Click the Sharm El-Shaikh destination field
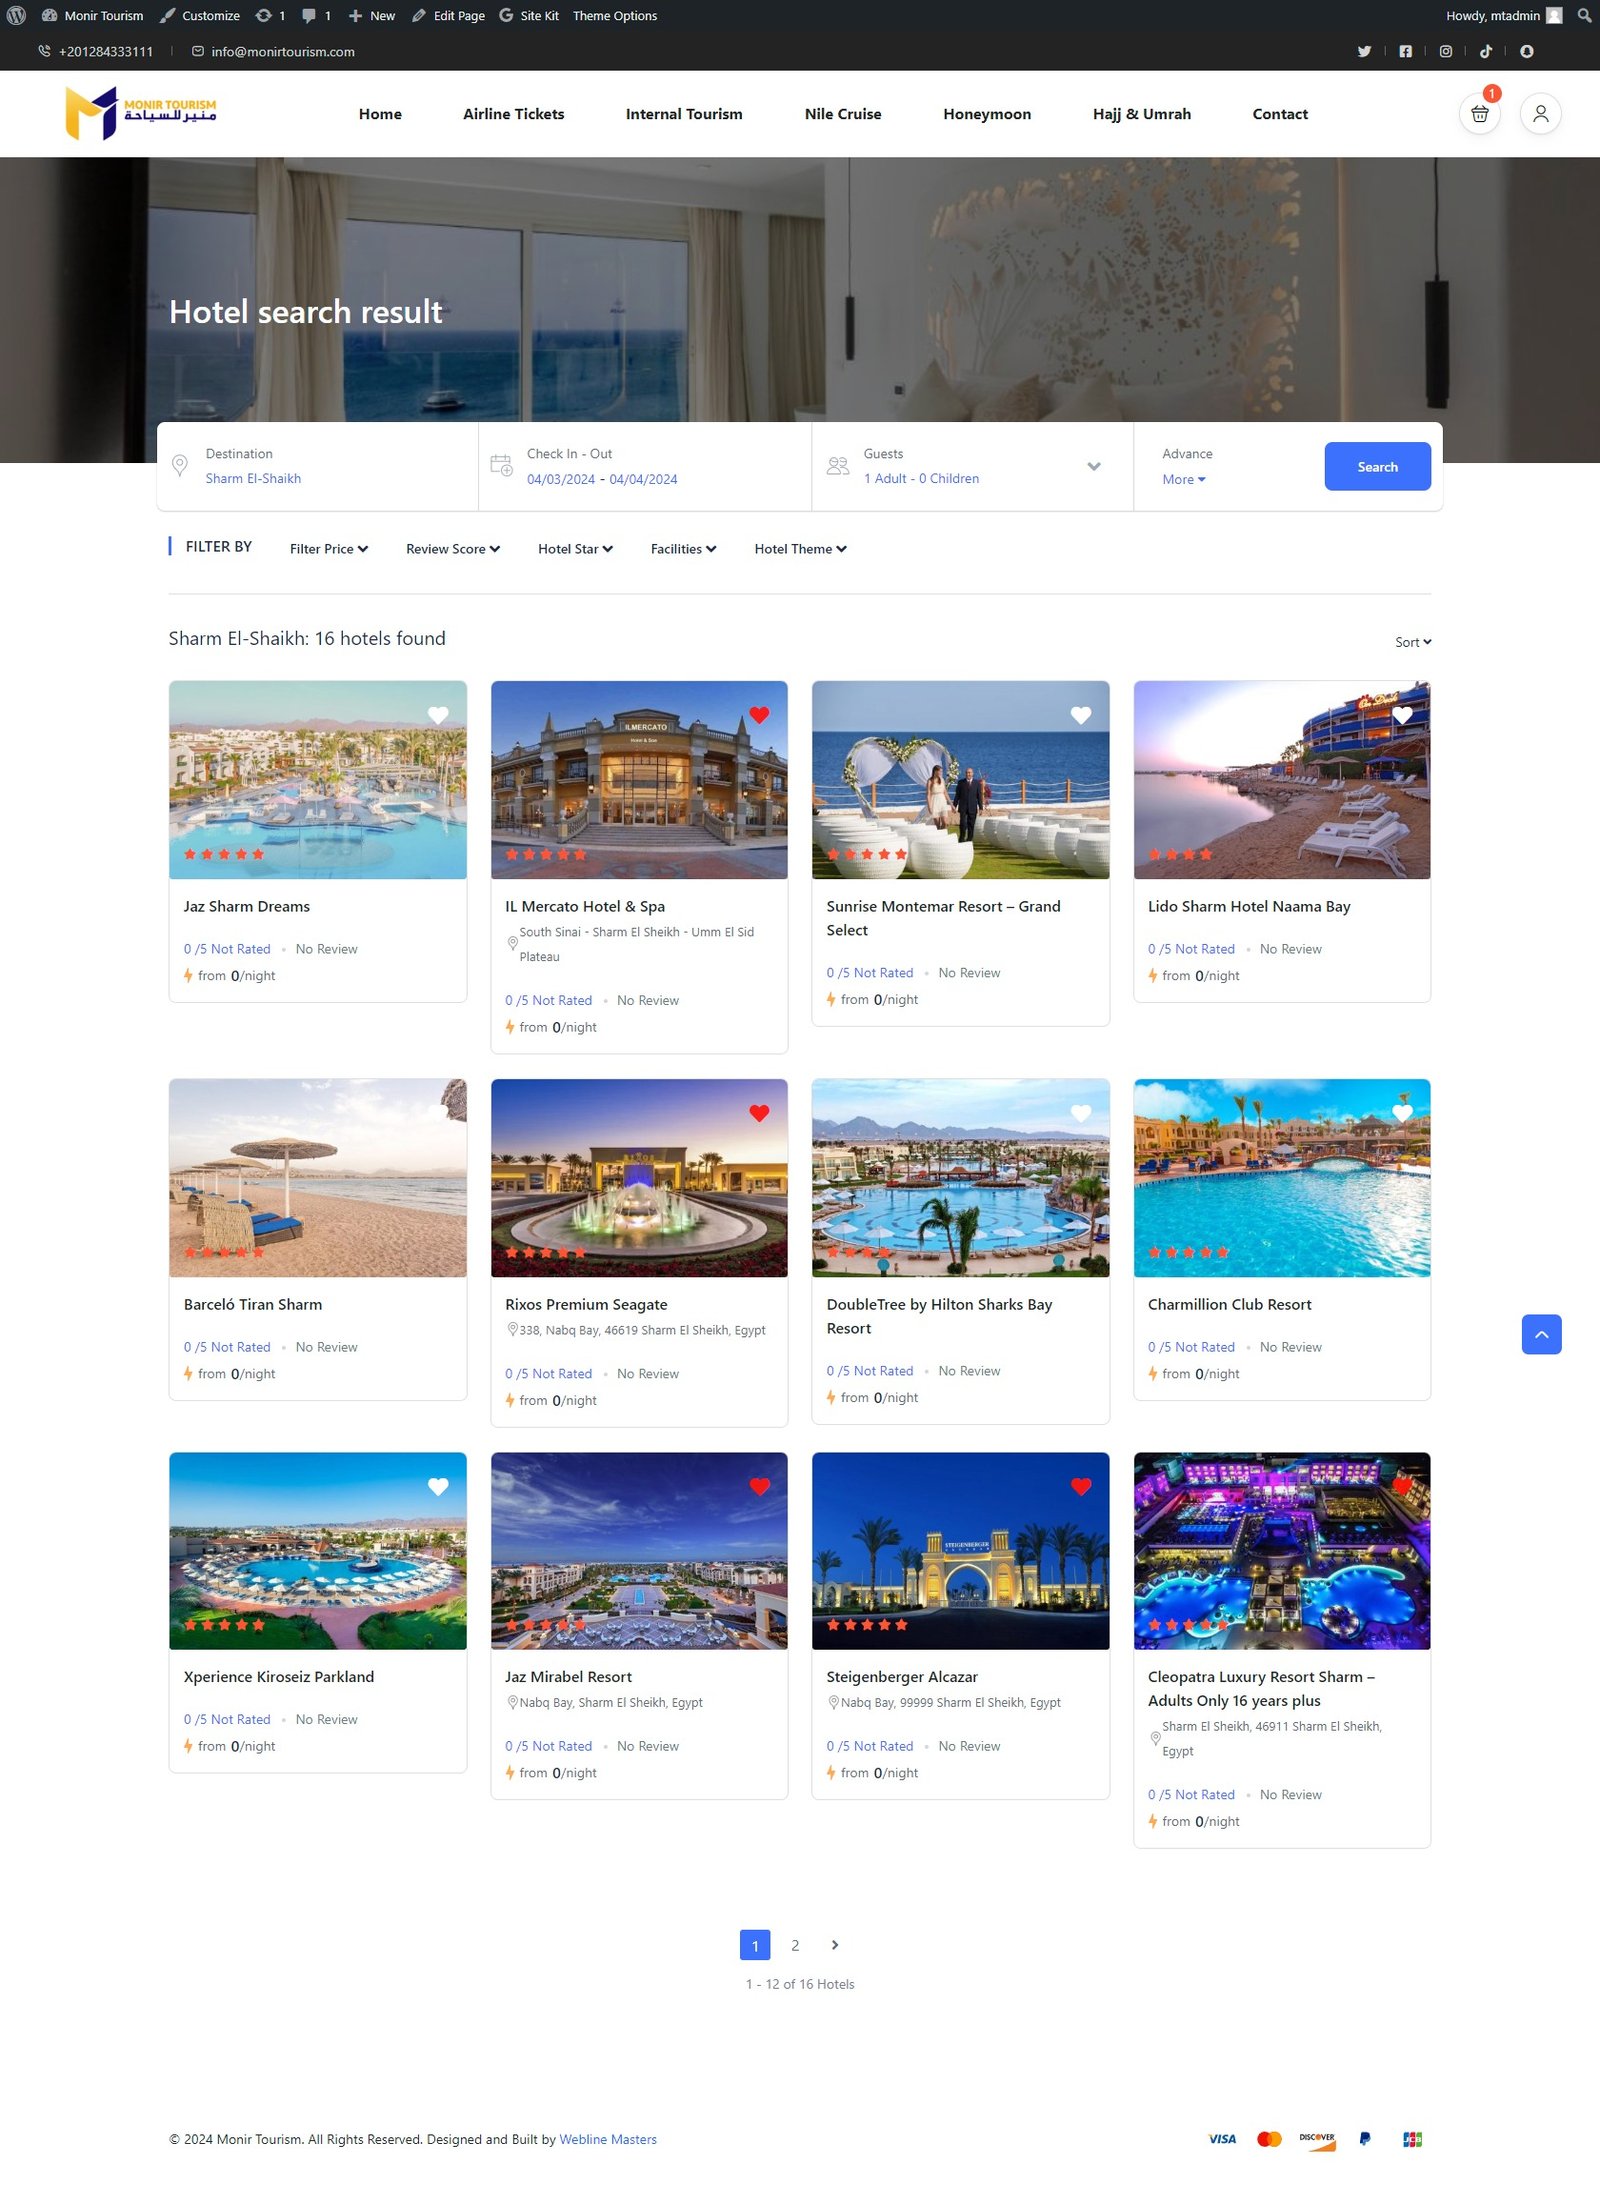 pyautogui.click(x=317, y=466)
